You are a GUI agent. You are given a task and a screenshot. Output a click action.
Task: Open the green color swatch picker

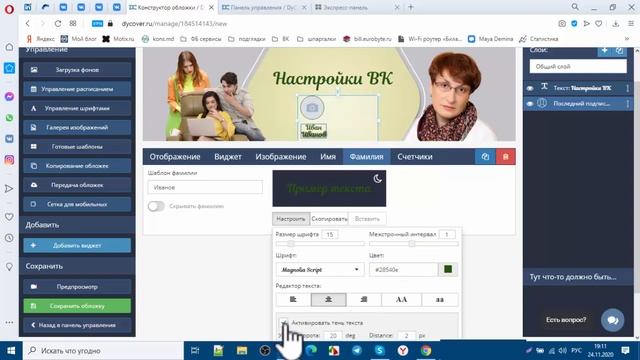click(x=448, y=269)
